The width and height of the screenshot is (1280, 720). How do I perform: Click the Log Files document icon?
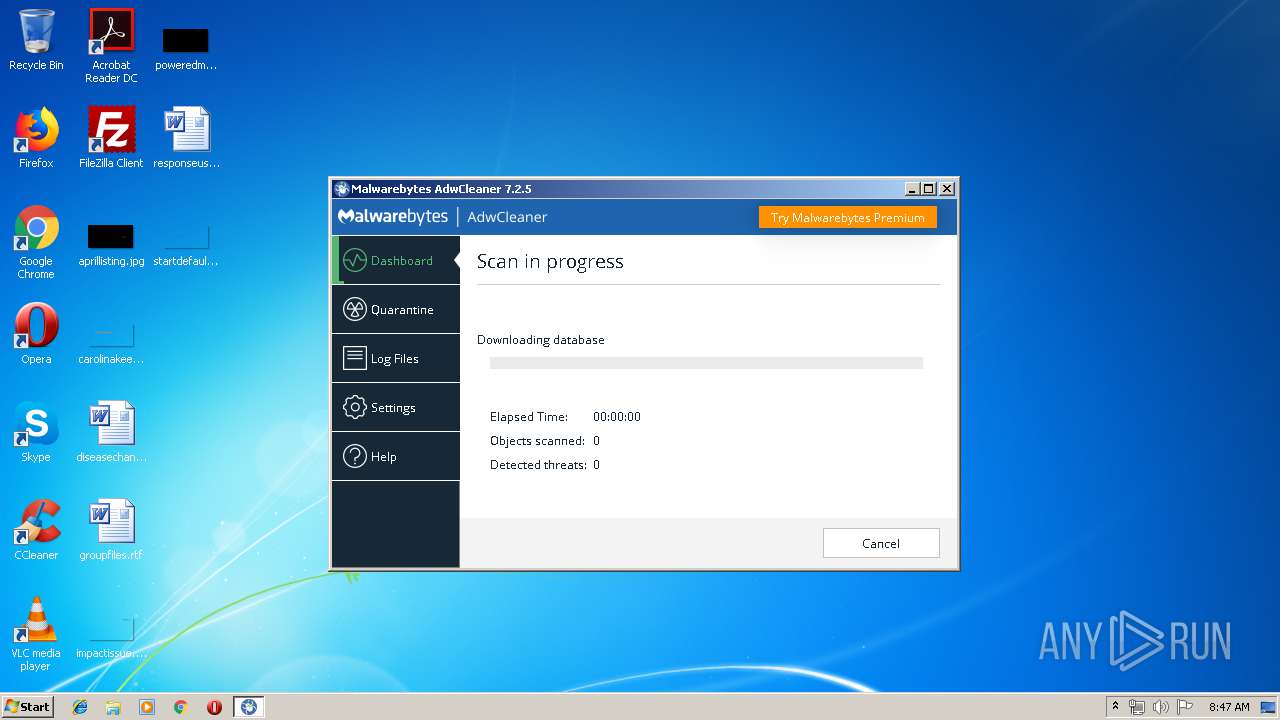(x=354, y=358)
